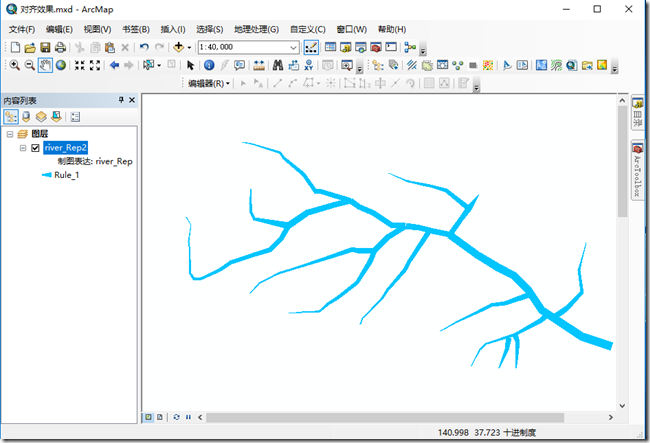650x443 pixels.
Task: Click the Go Back to Previous Extent arrow
Action: (x=114, y=66)
